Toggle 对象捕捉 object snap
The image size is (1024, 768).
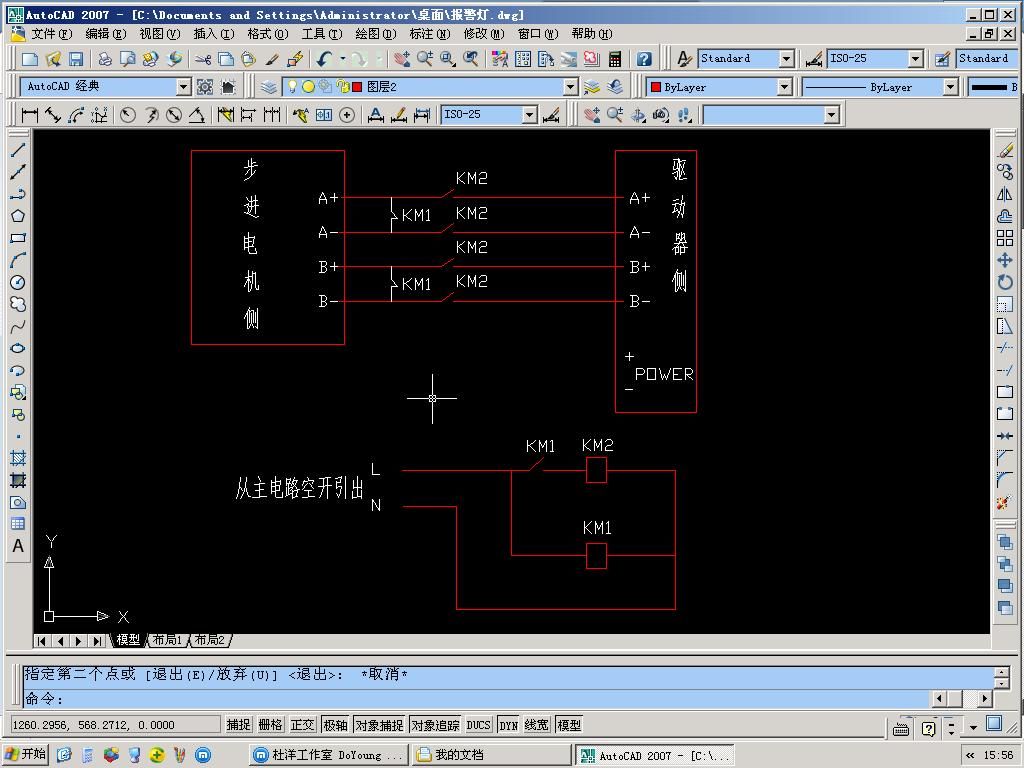click(379, 725)
